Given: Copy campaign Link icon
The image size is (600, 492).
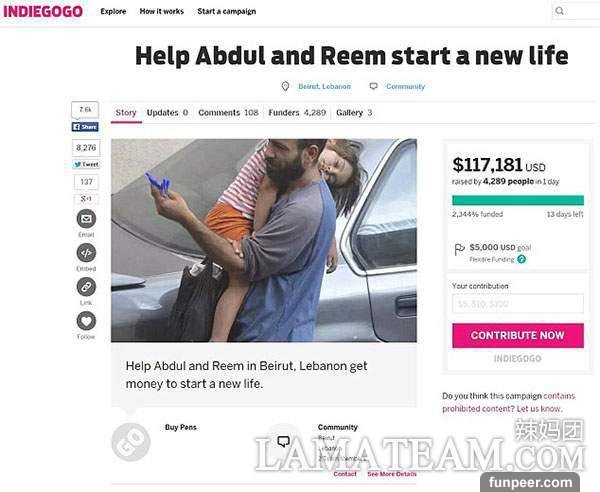Looking at the screenshot, I should click(x=86, y=287).
